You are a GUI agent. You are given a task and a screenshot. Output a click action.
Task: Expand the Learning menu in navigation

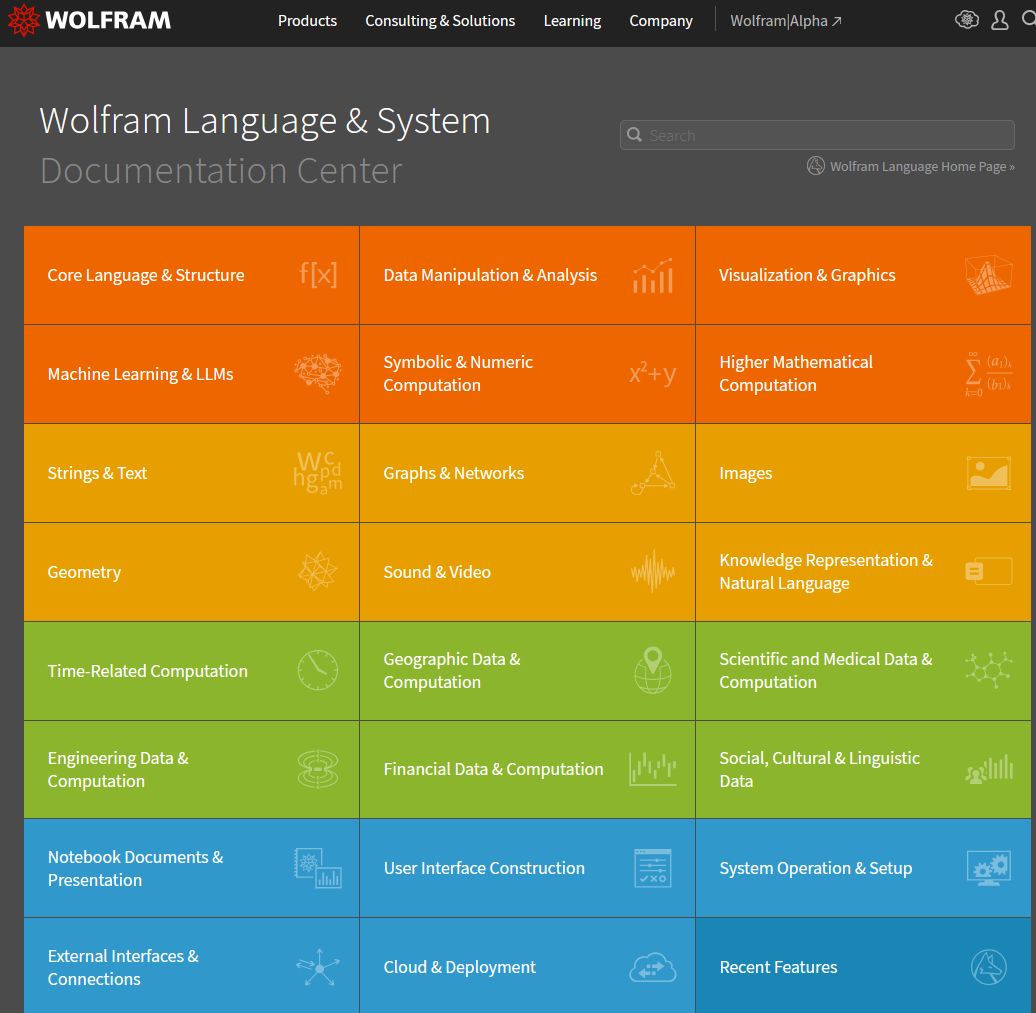point(572,20)
